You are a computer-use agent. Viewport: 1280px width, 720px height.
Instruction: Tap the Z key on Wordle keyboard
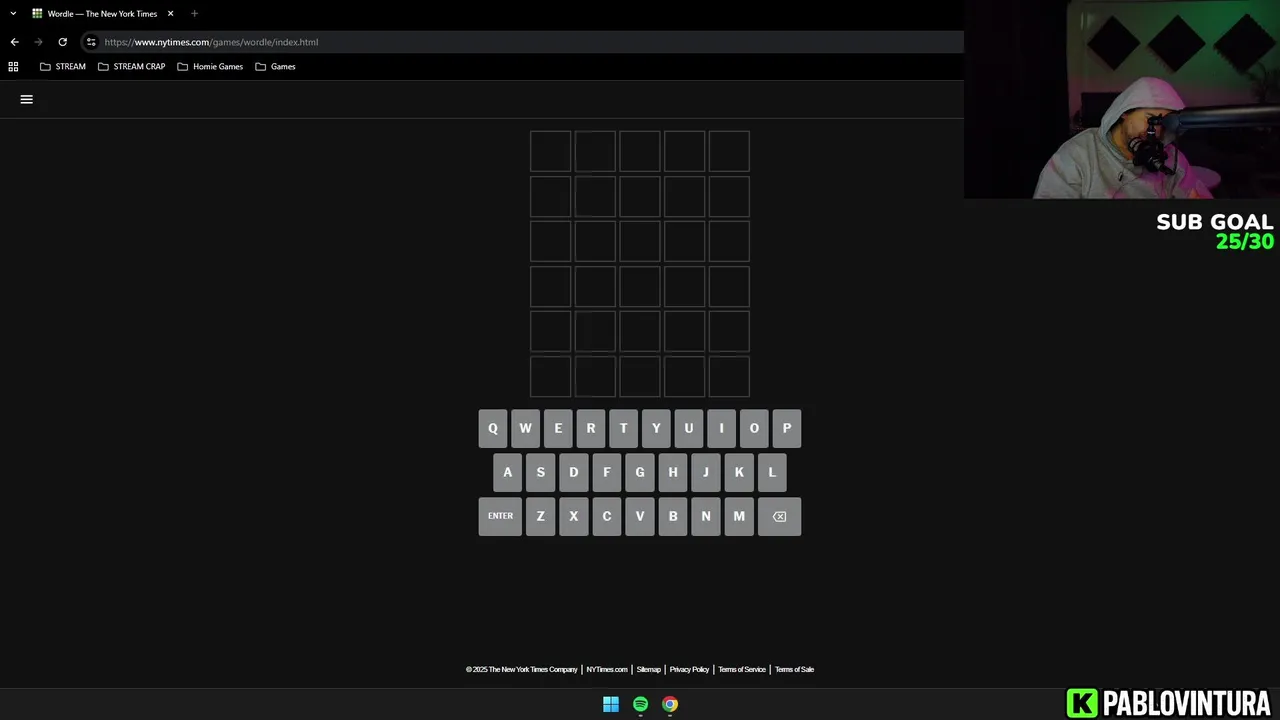click(540, 516)
